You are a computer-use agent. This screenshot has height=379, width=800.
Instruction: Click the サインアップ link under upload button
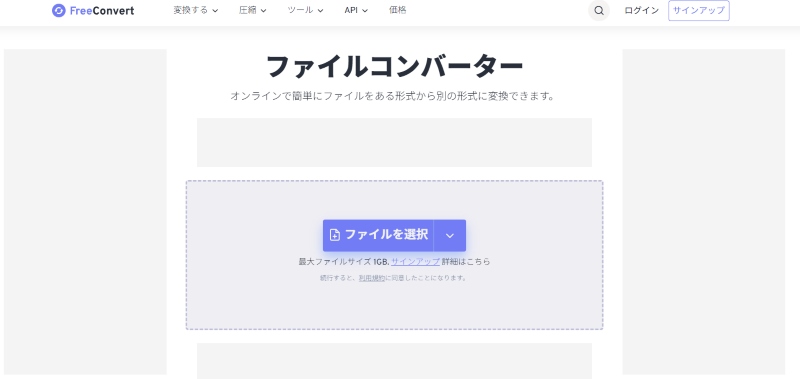(x=415, y=262)
